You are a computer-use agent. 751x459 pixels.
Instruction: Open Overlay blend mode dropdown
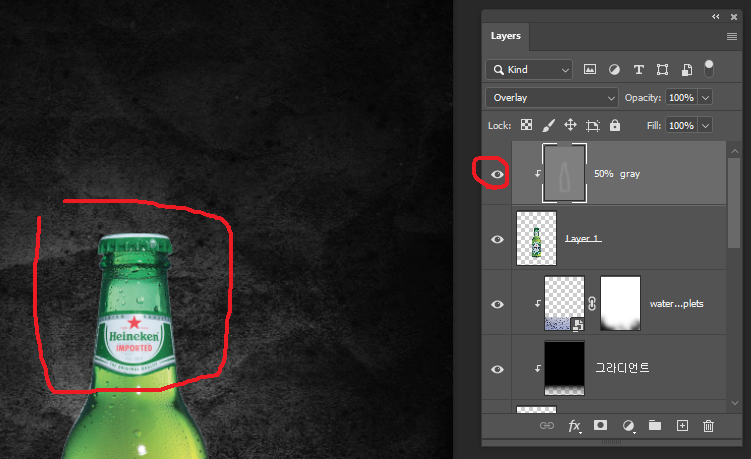552,98
